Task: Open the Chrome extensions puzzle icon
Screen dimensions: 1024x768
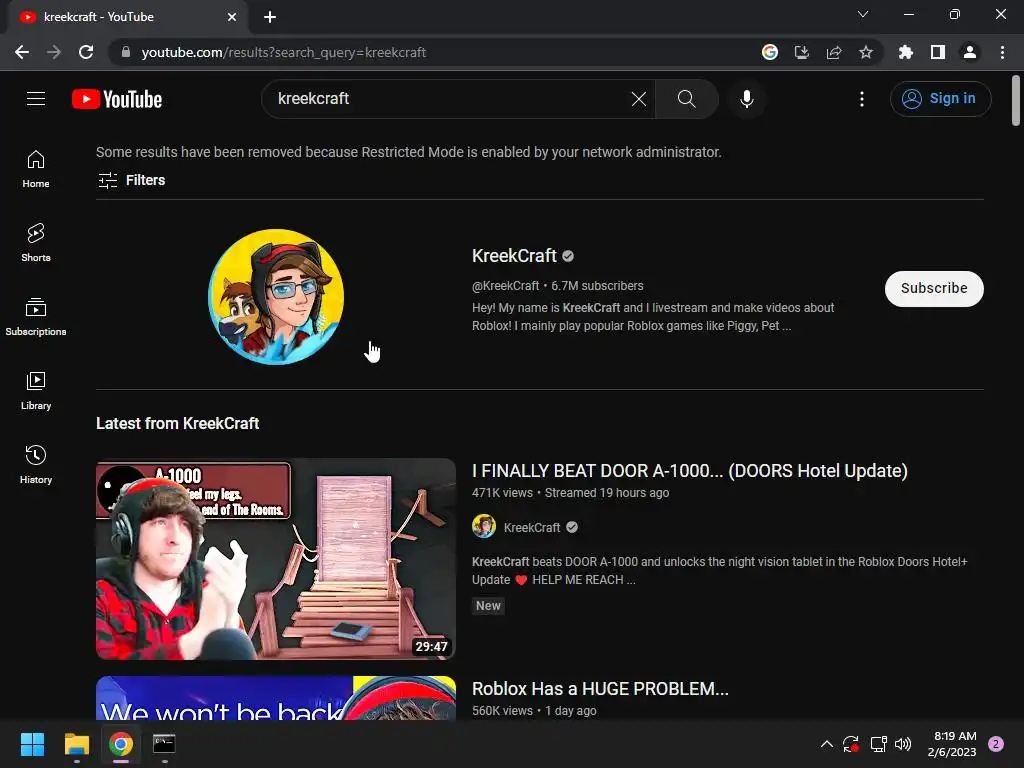Action: pos(906,52)
